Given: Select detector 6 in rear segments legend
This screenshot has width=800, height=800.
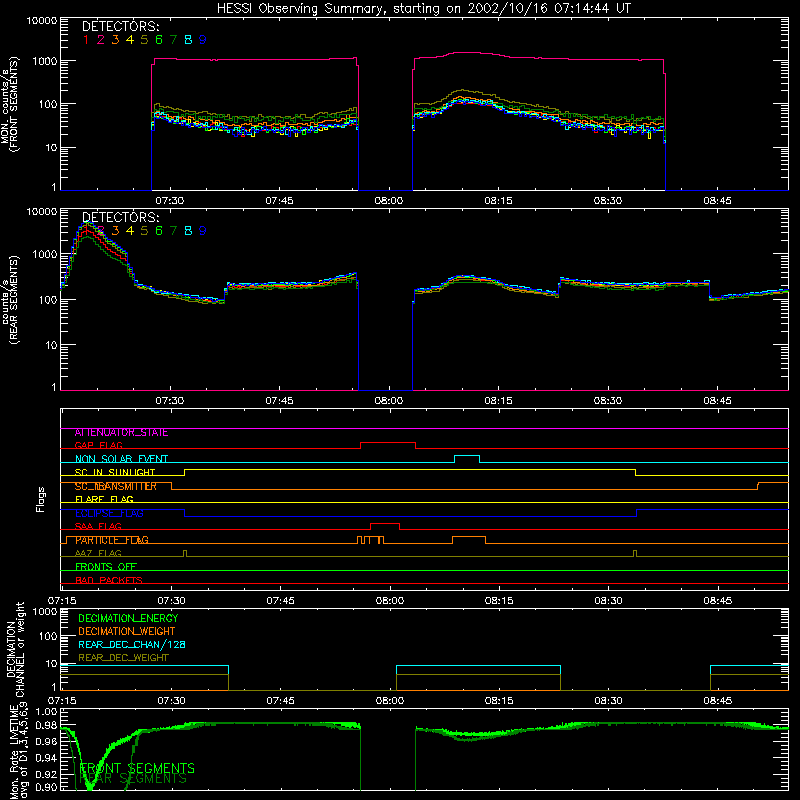Looking at the screenshot, I should click(159, 231).
